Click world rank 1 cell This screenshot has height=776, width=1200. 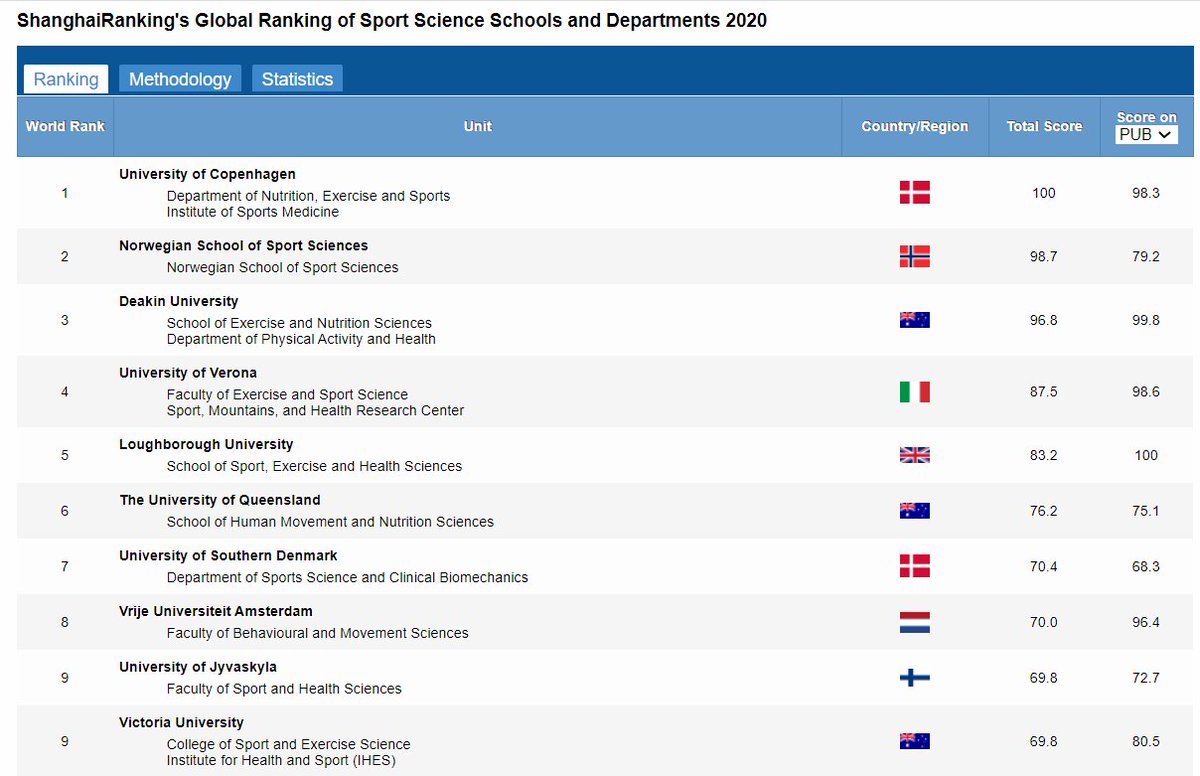(x=65, y=193)
